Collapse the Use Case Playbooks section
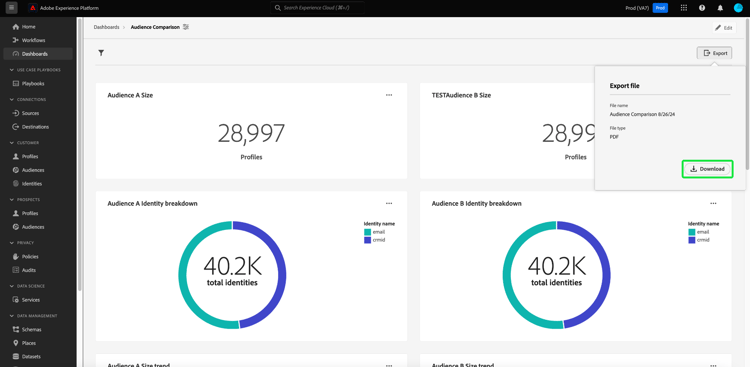Screen dimensions: 750x367 click(x=12, y=70)
